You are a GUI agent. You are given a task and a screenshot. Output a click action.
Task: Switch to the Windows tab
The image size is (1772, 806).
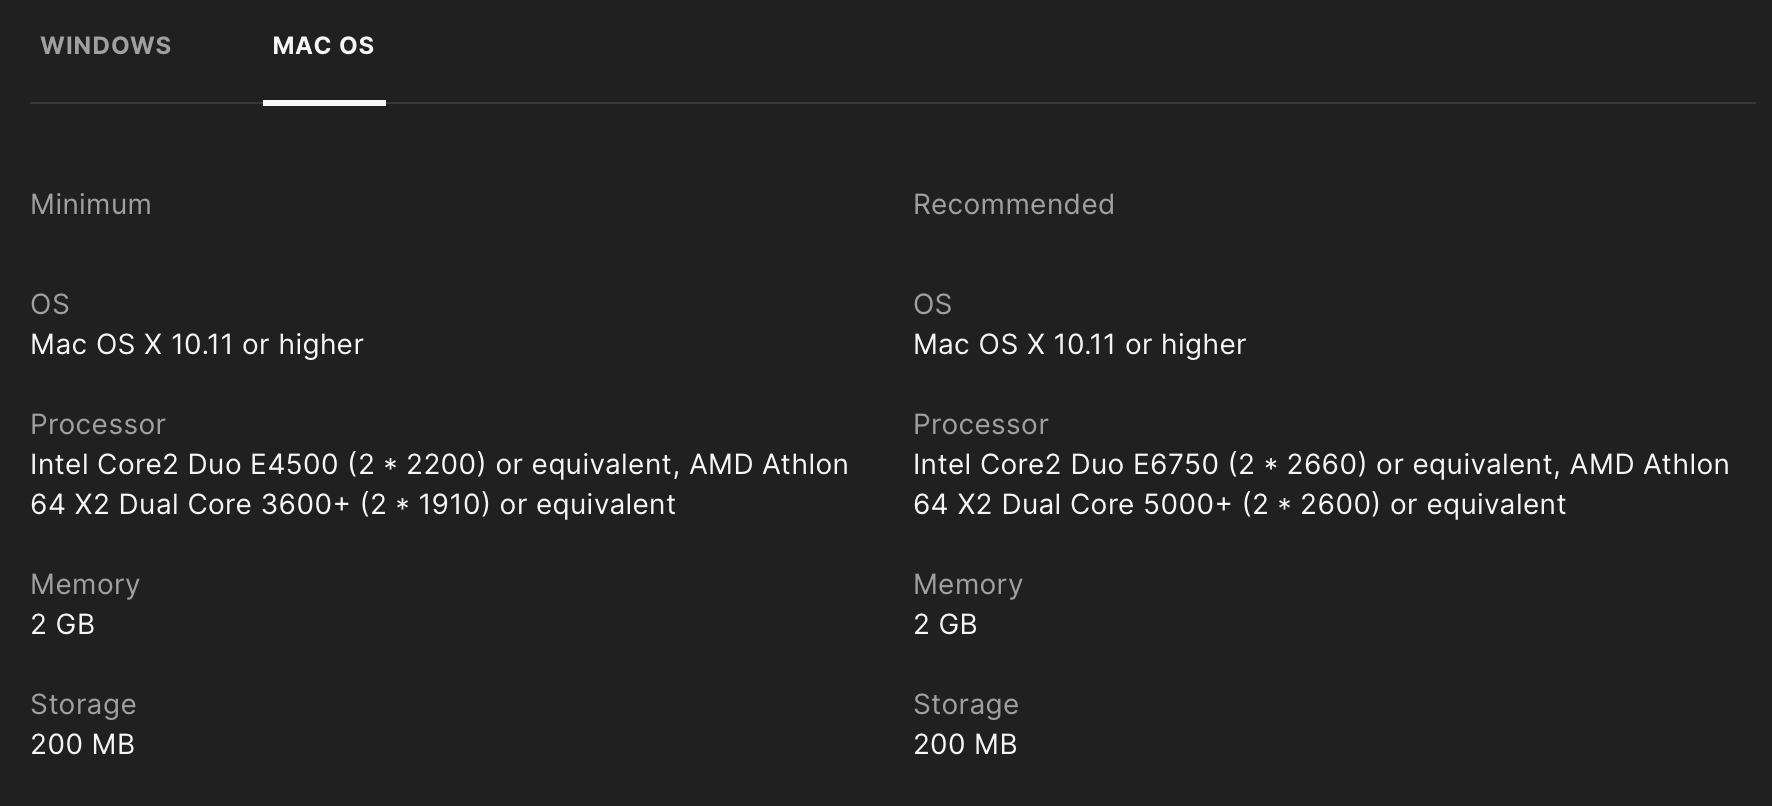[106, 46]
